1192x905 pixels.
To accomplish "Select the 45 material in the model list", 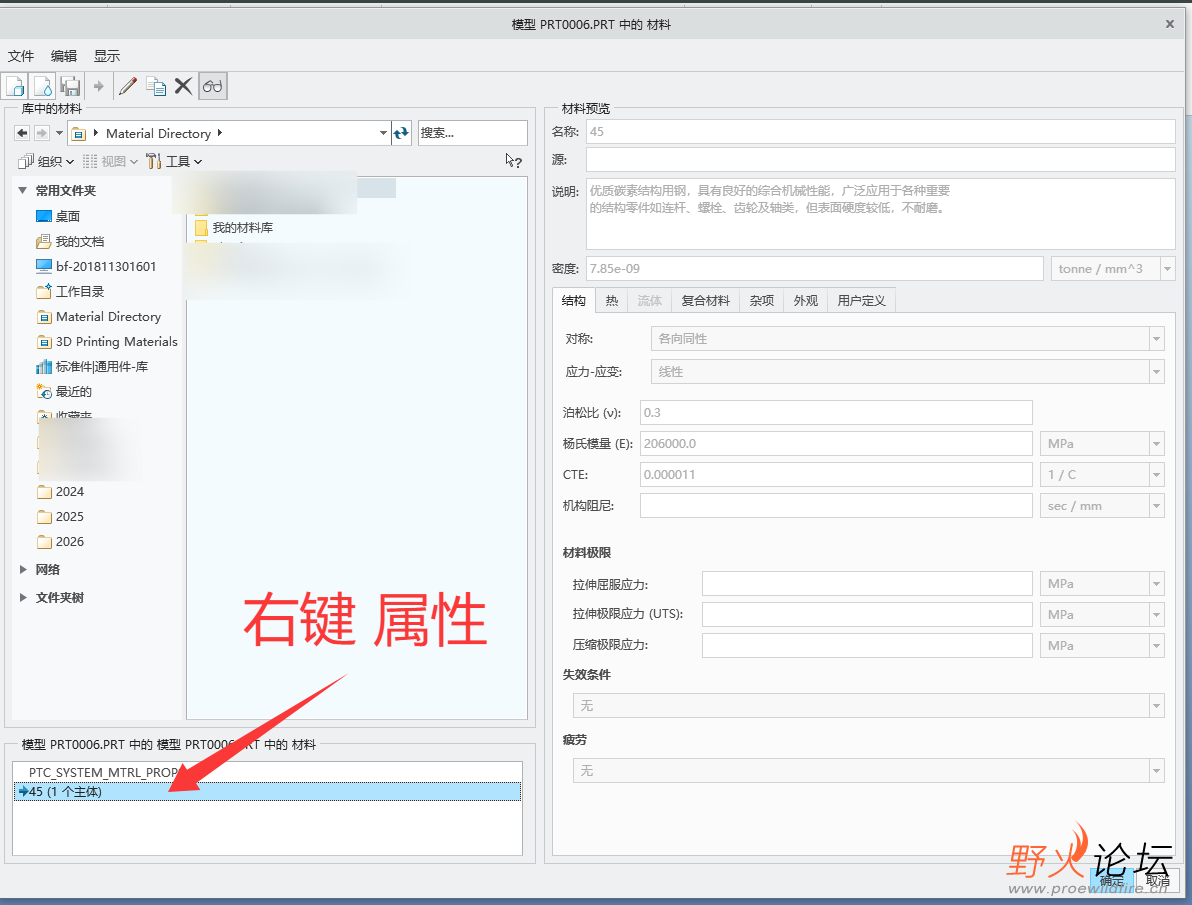I will (60, 791).
